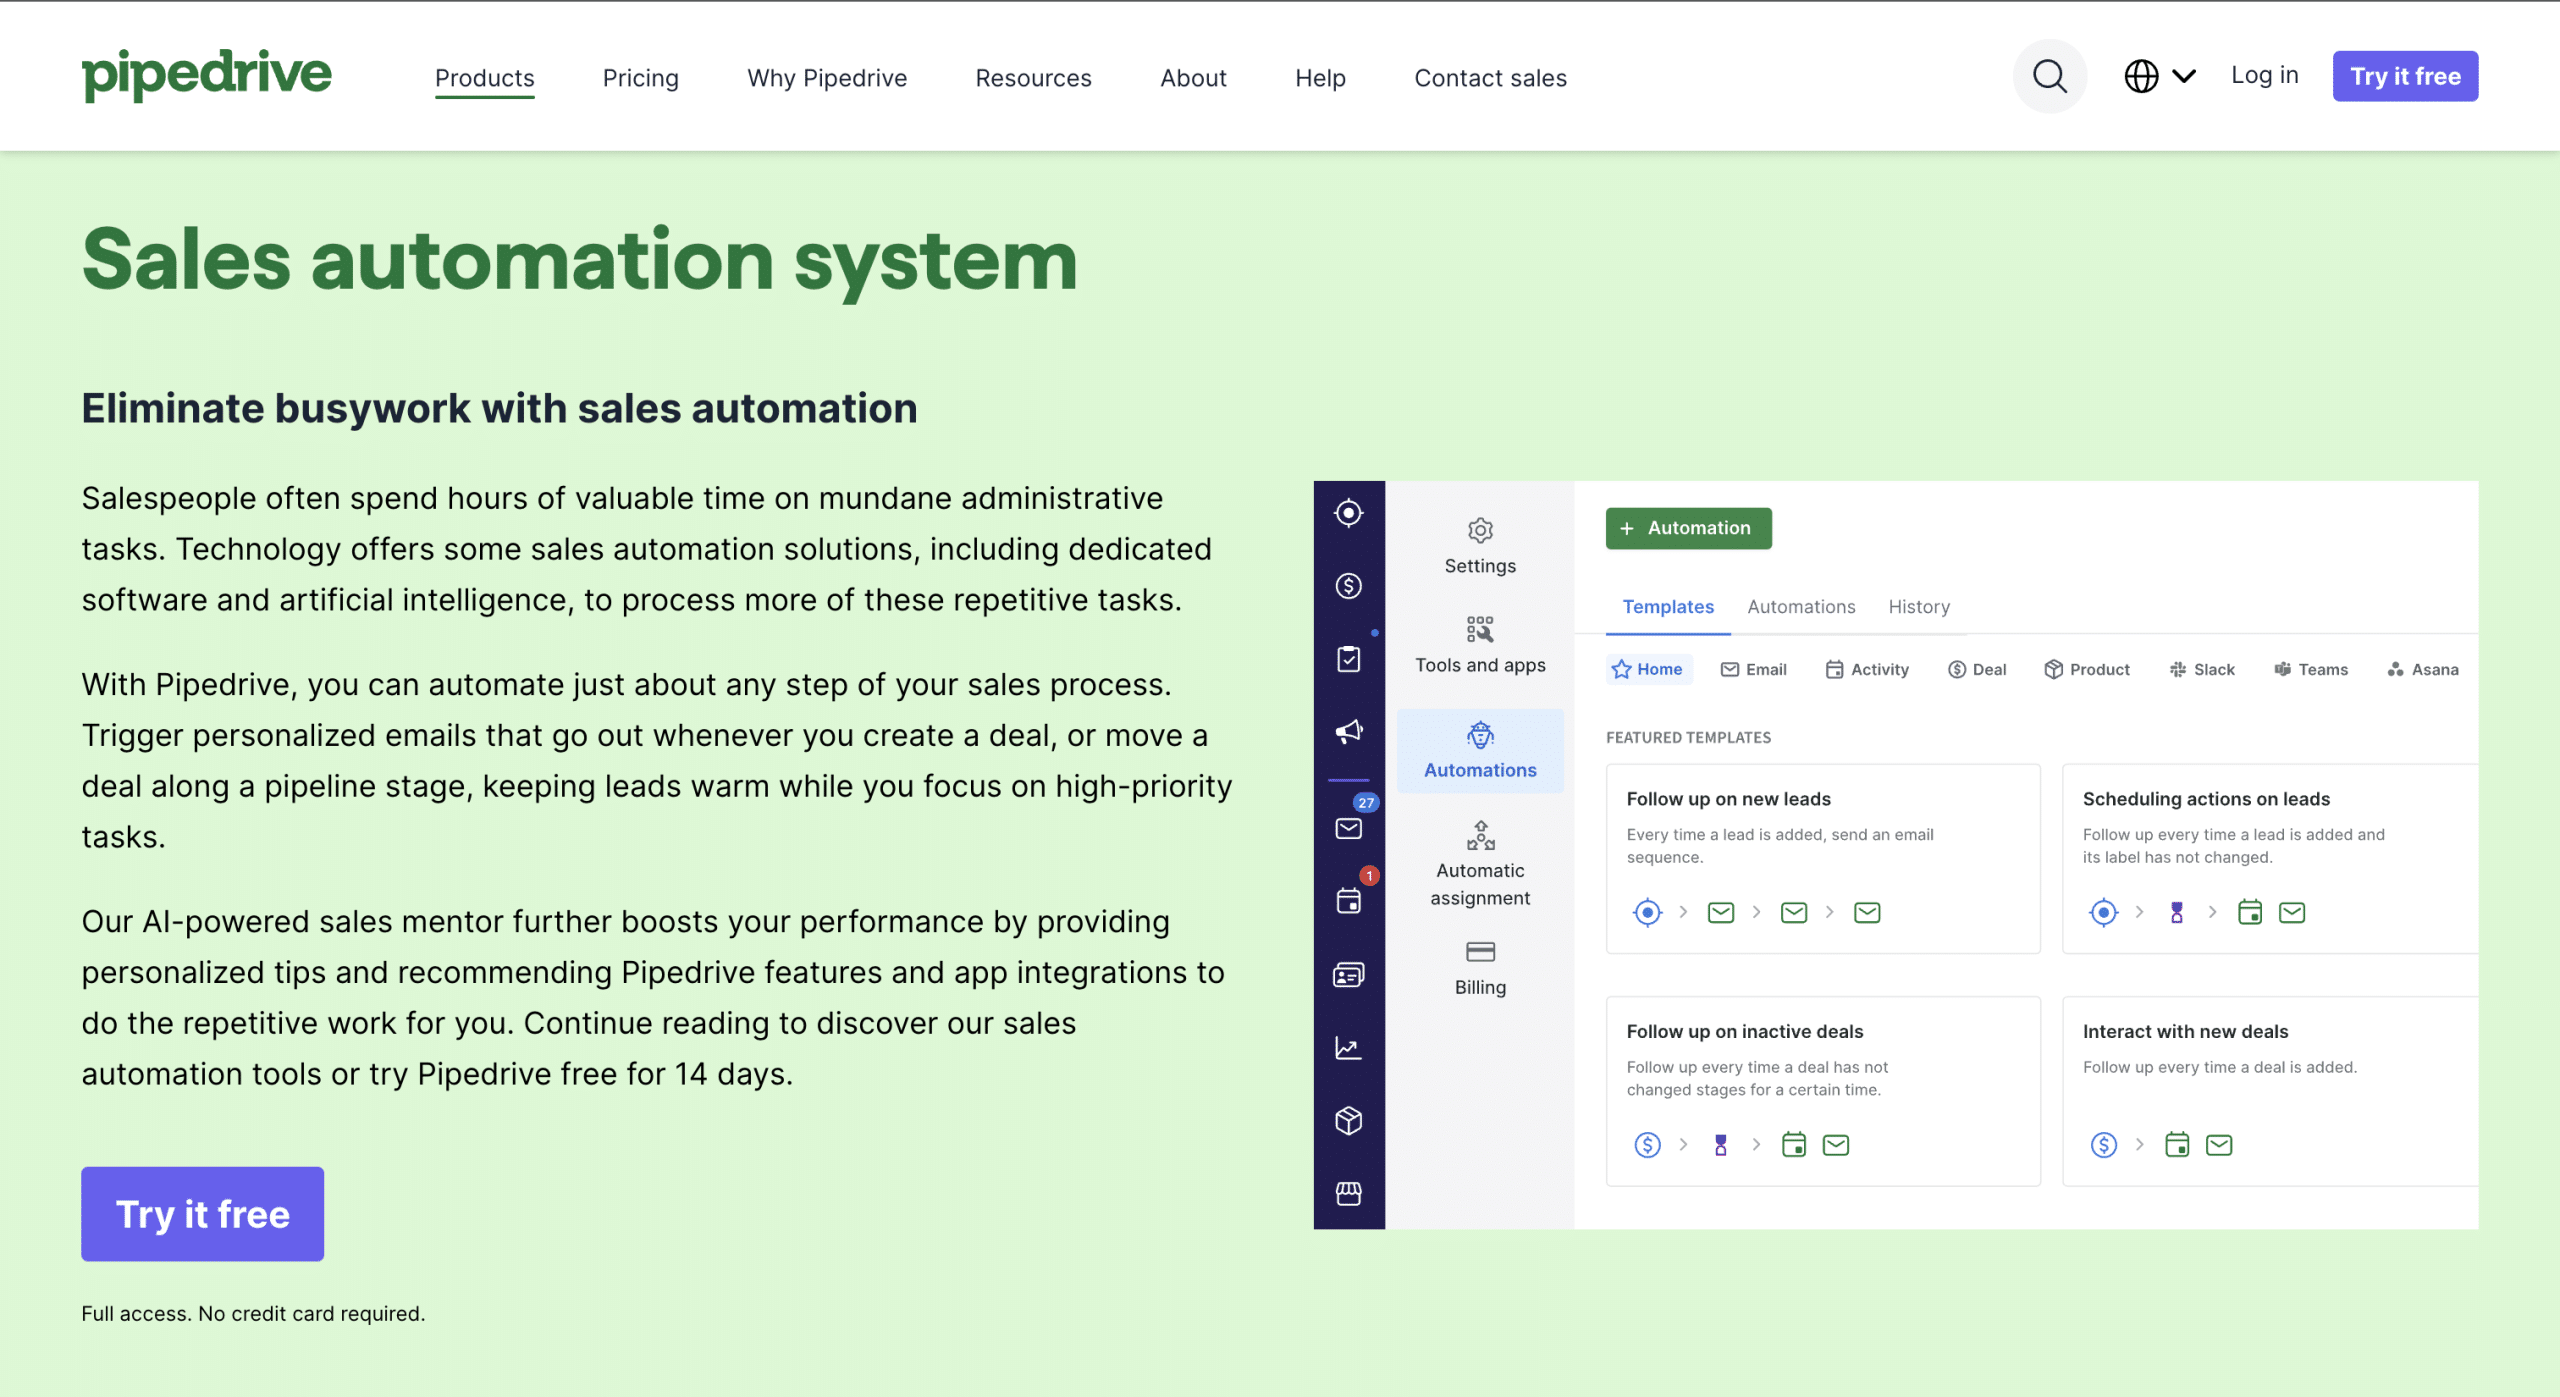
Task: Click Log in link
Action: [2264, 75]
